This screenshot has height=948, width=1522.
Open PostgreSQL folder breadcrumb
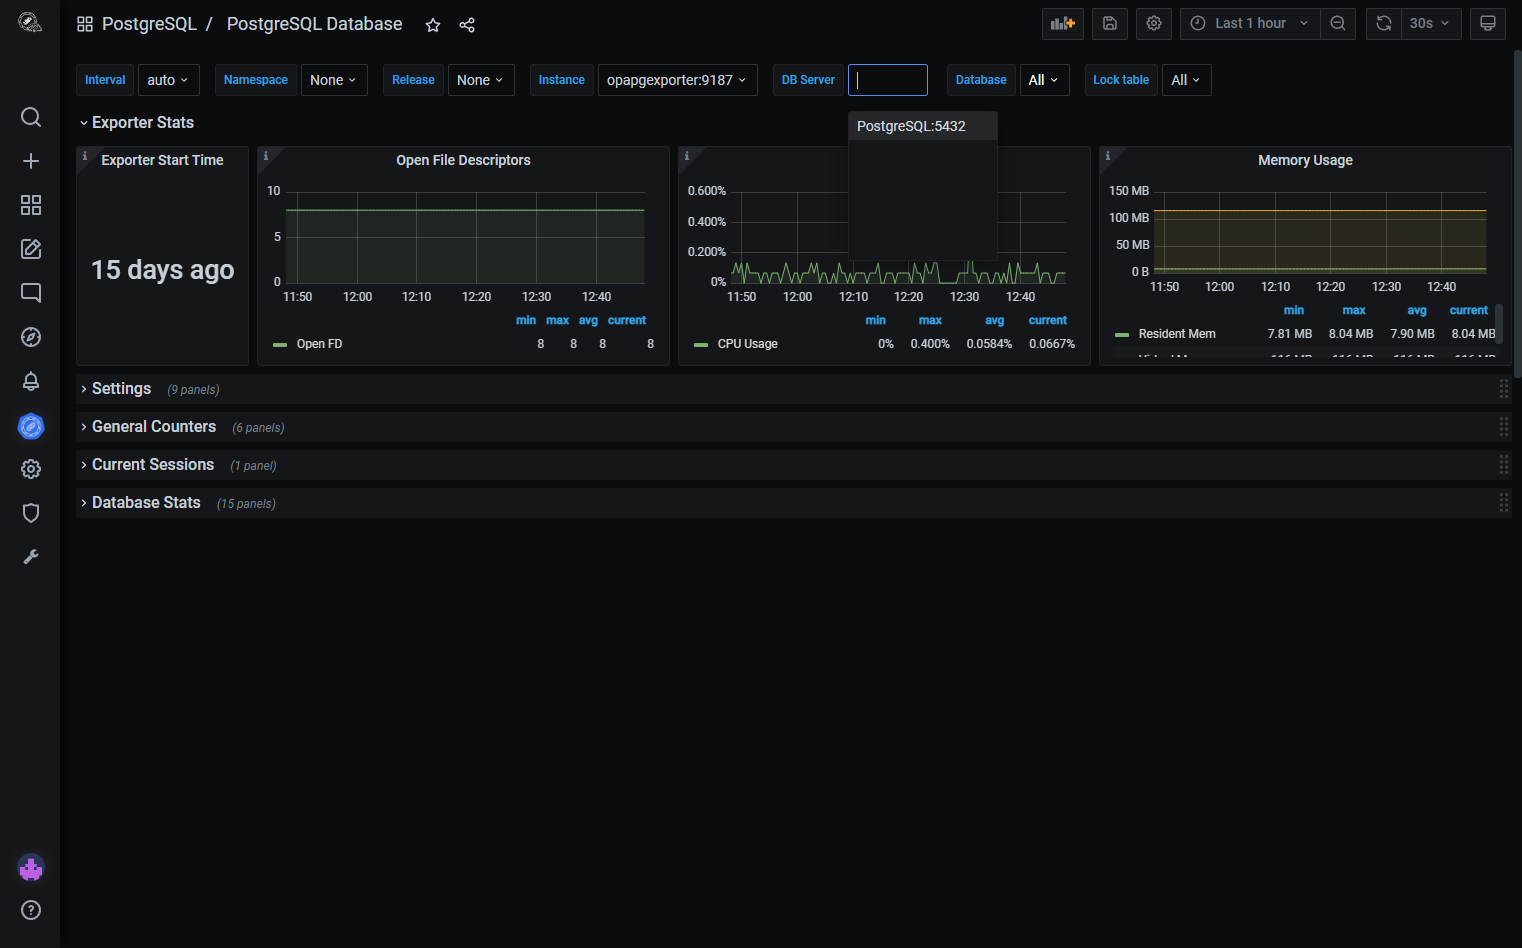pos(149,24)
